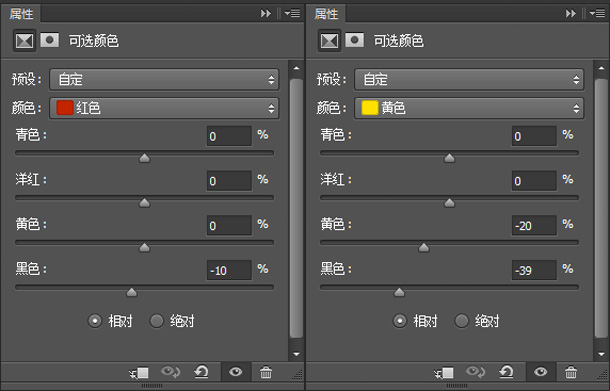Viewport: 610px width, 391px height.
Task: Click the selective color adjustment icon in left panel
Action: point(25,40)
